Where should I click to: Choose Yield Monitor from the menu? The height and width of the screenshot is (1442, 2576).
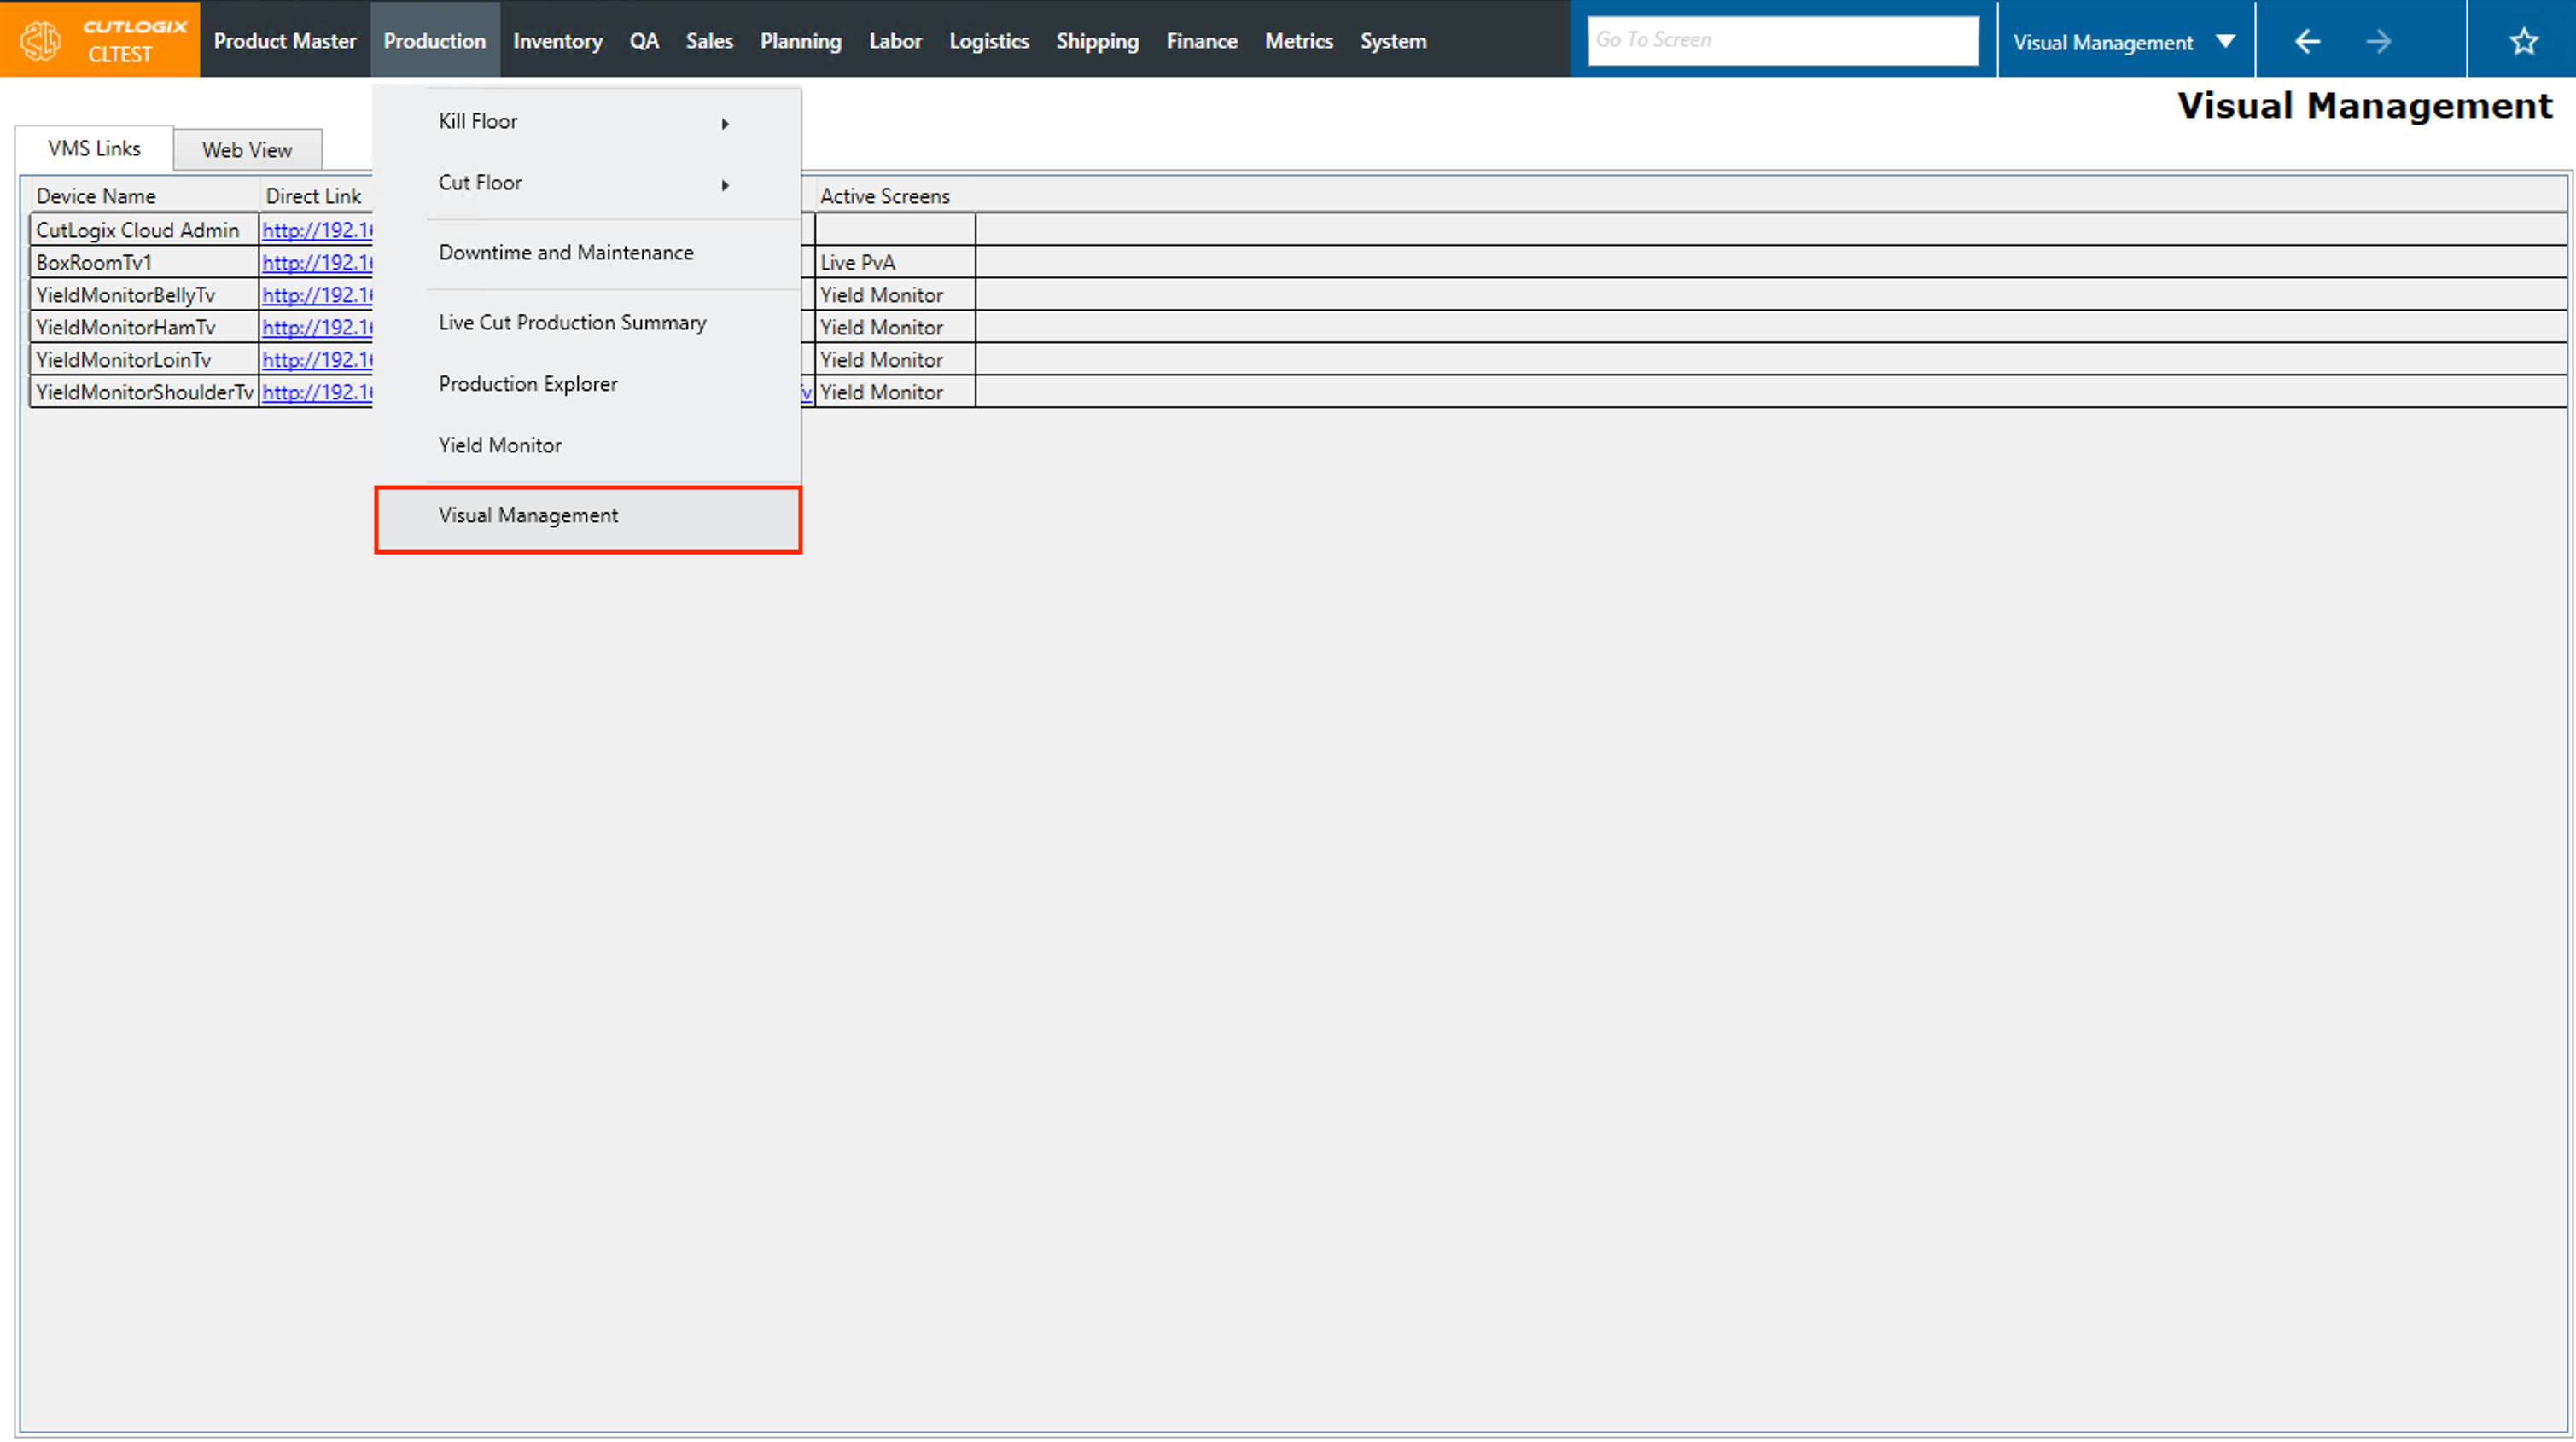[500, 446]
